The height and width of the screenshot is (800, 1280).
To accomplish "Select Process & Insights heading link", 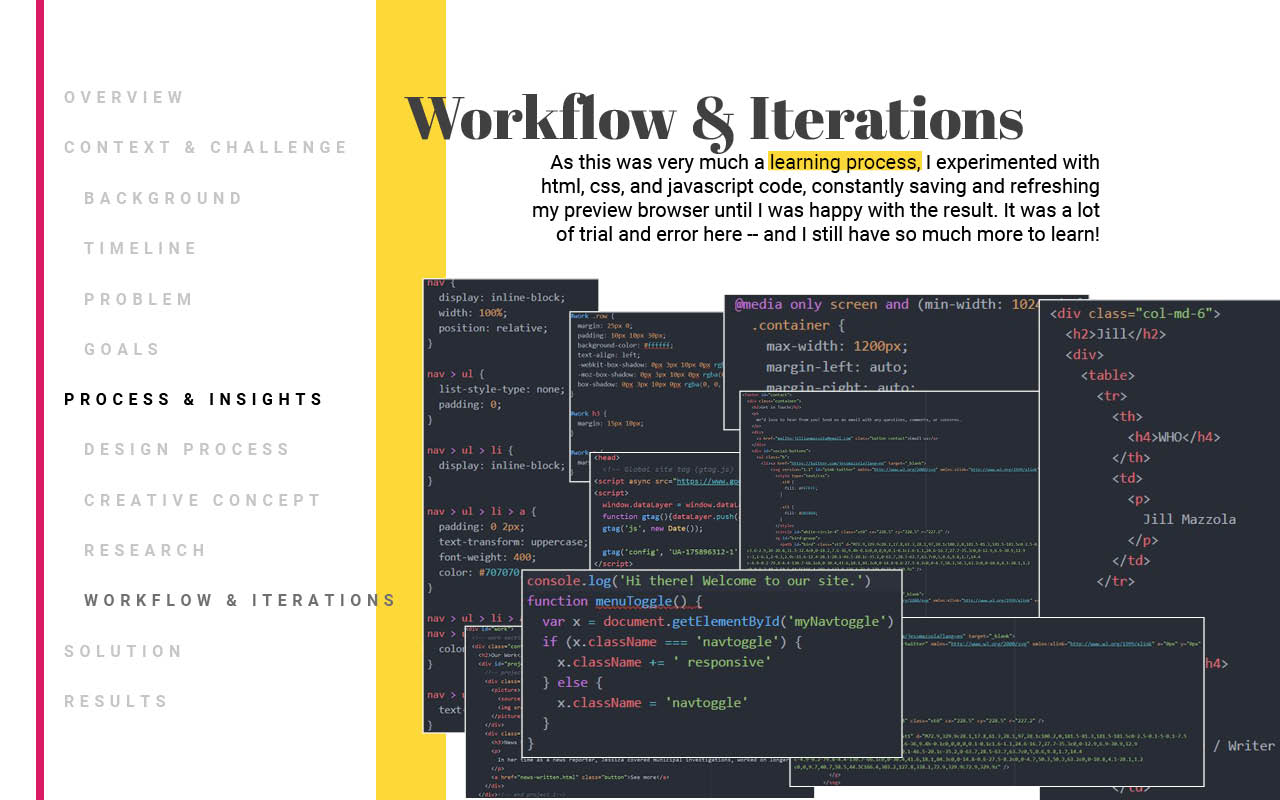I will [194, 399].
